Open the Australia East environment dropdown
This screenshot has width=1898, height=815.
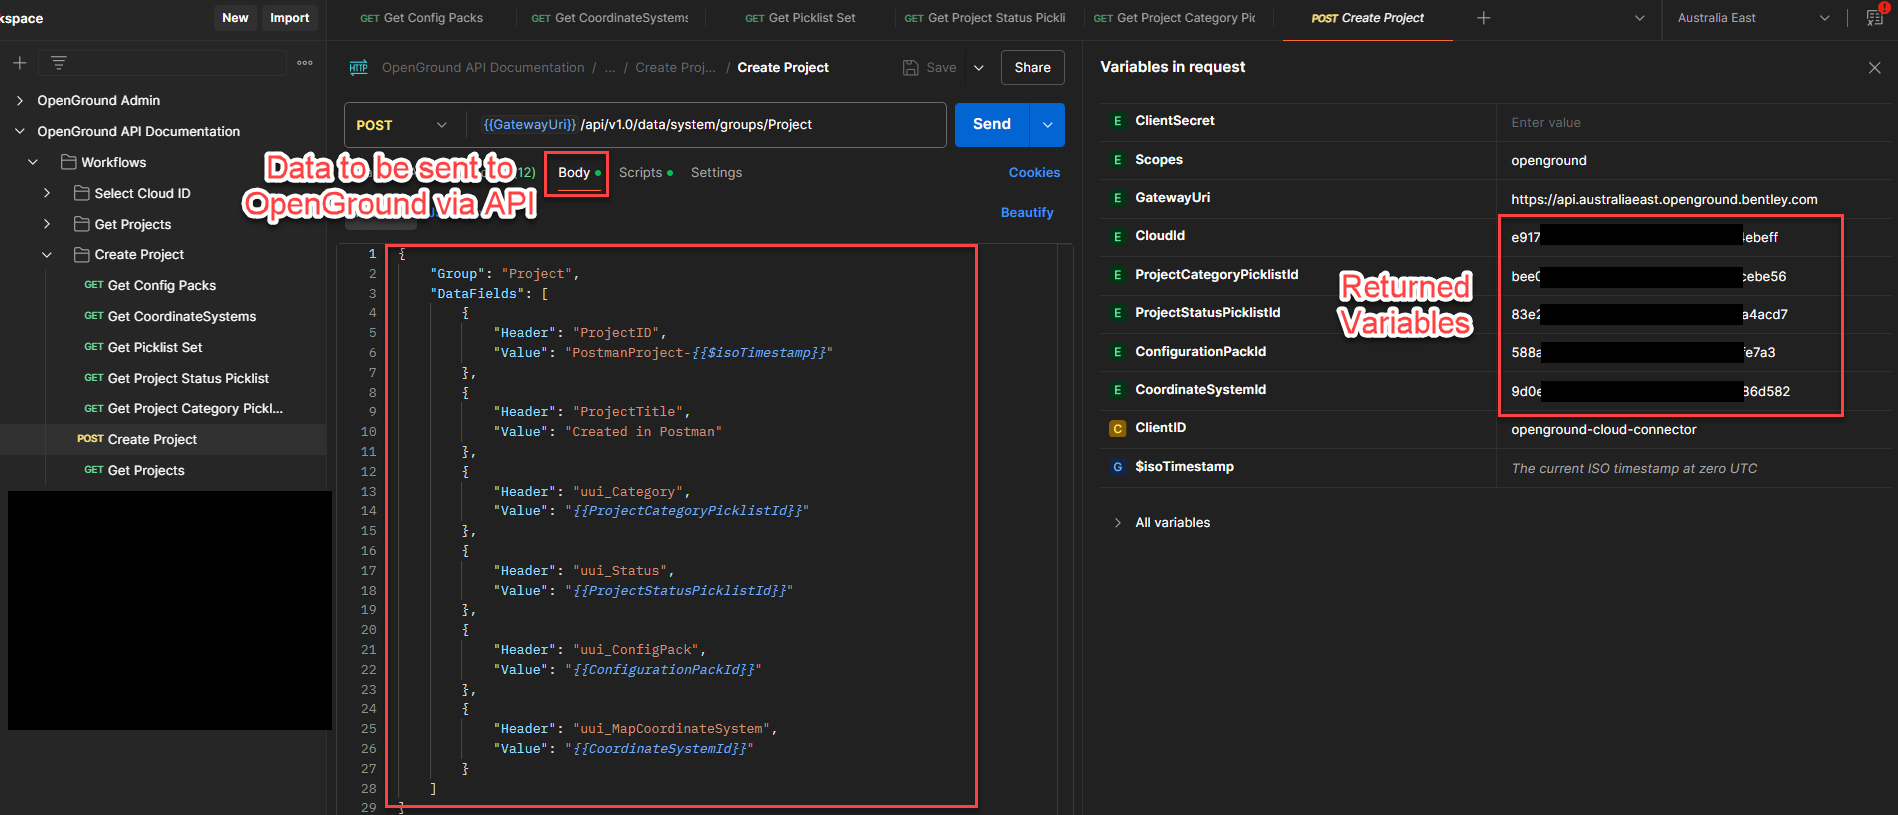[1754, 18]
